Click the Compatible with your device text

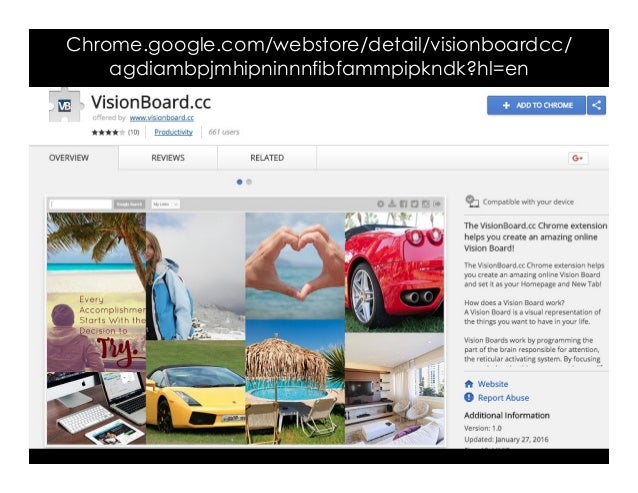pyautogui.click(x=528, y=202)
